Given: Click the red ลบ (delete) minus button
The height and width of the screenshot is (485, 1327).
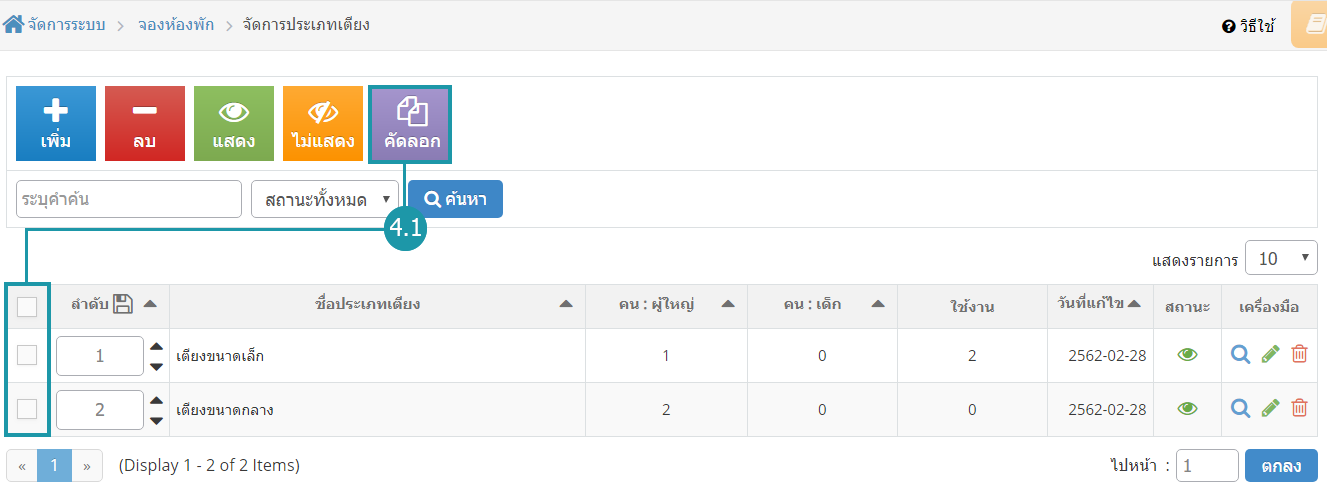Looking at the screenshot, I should point(145,123).
